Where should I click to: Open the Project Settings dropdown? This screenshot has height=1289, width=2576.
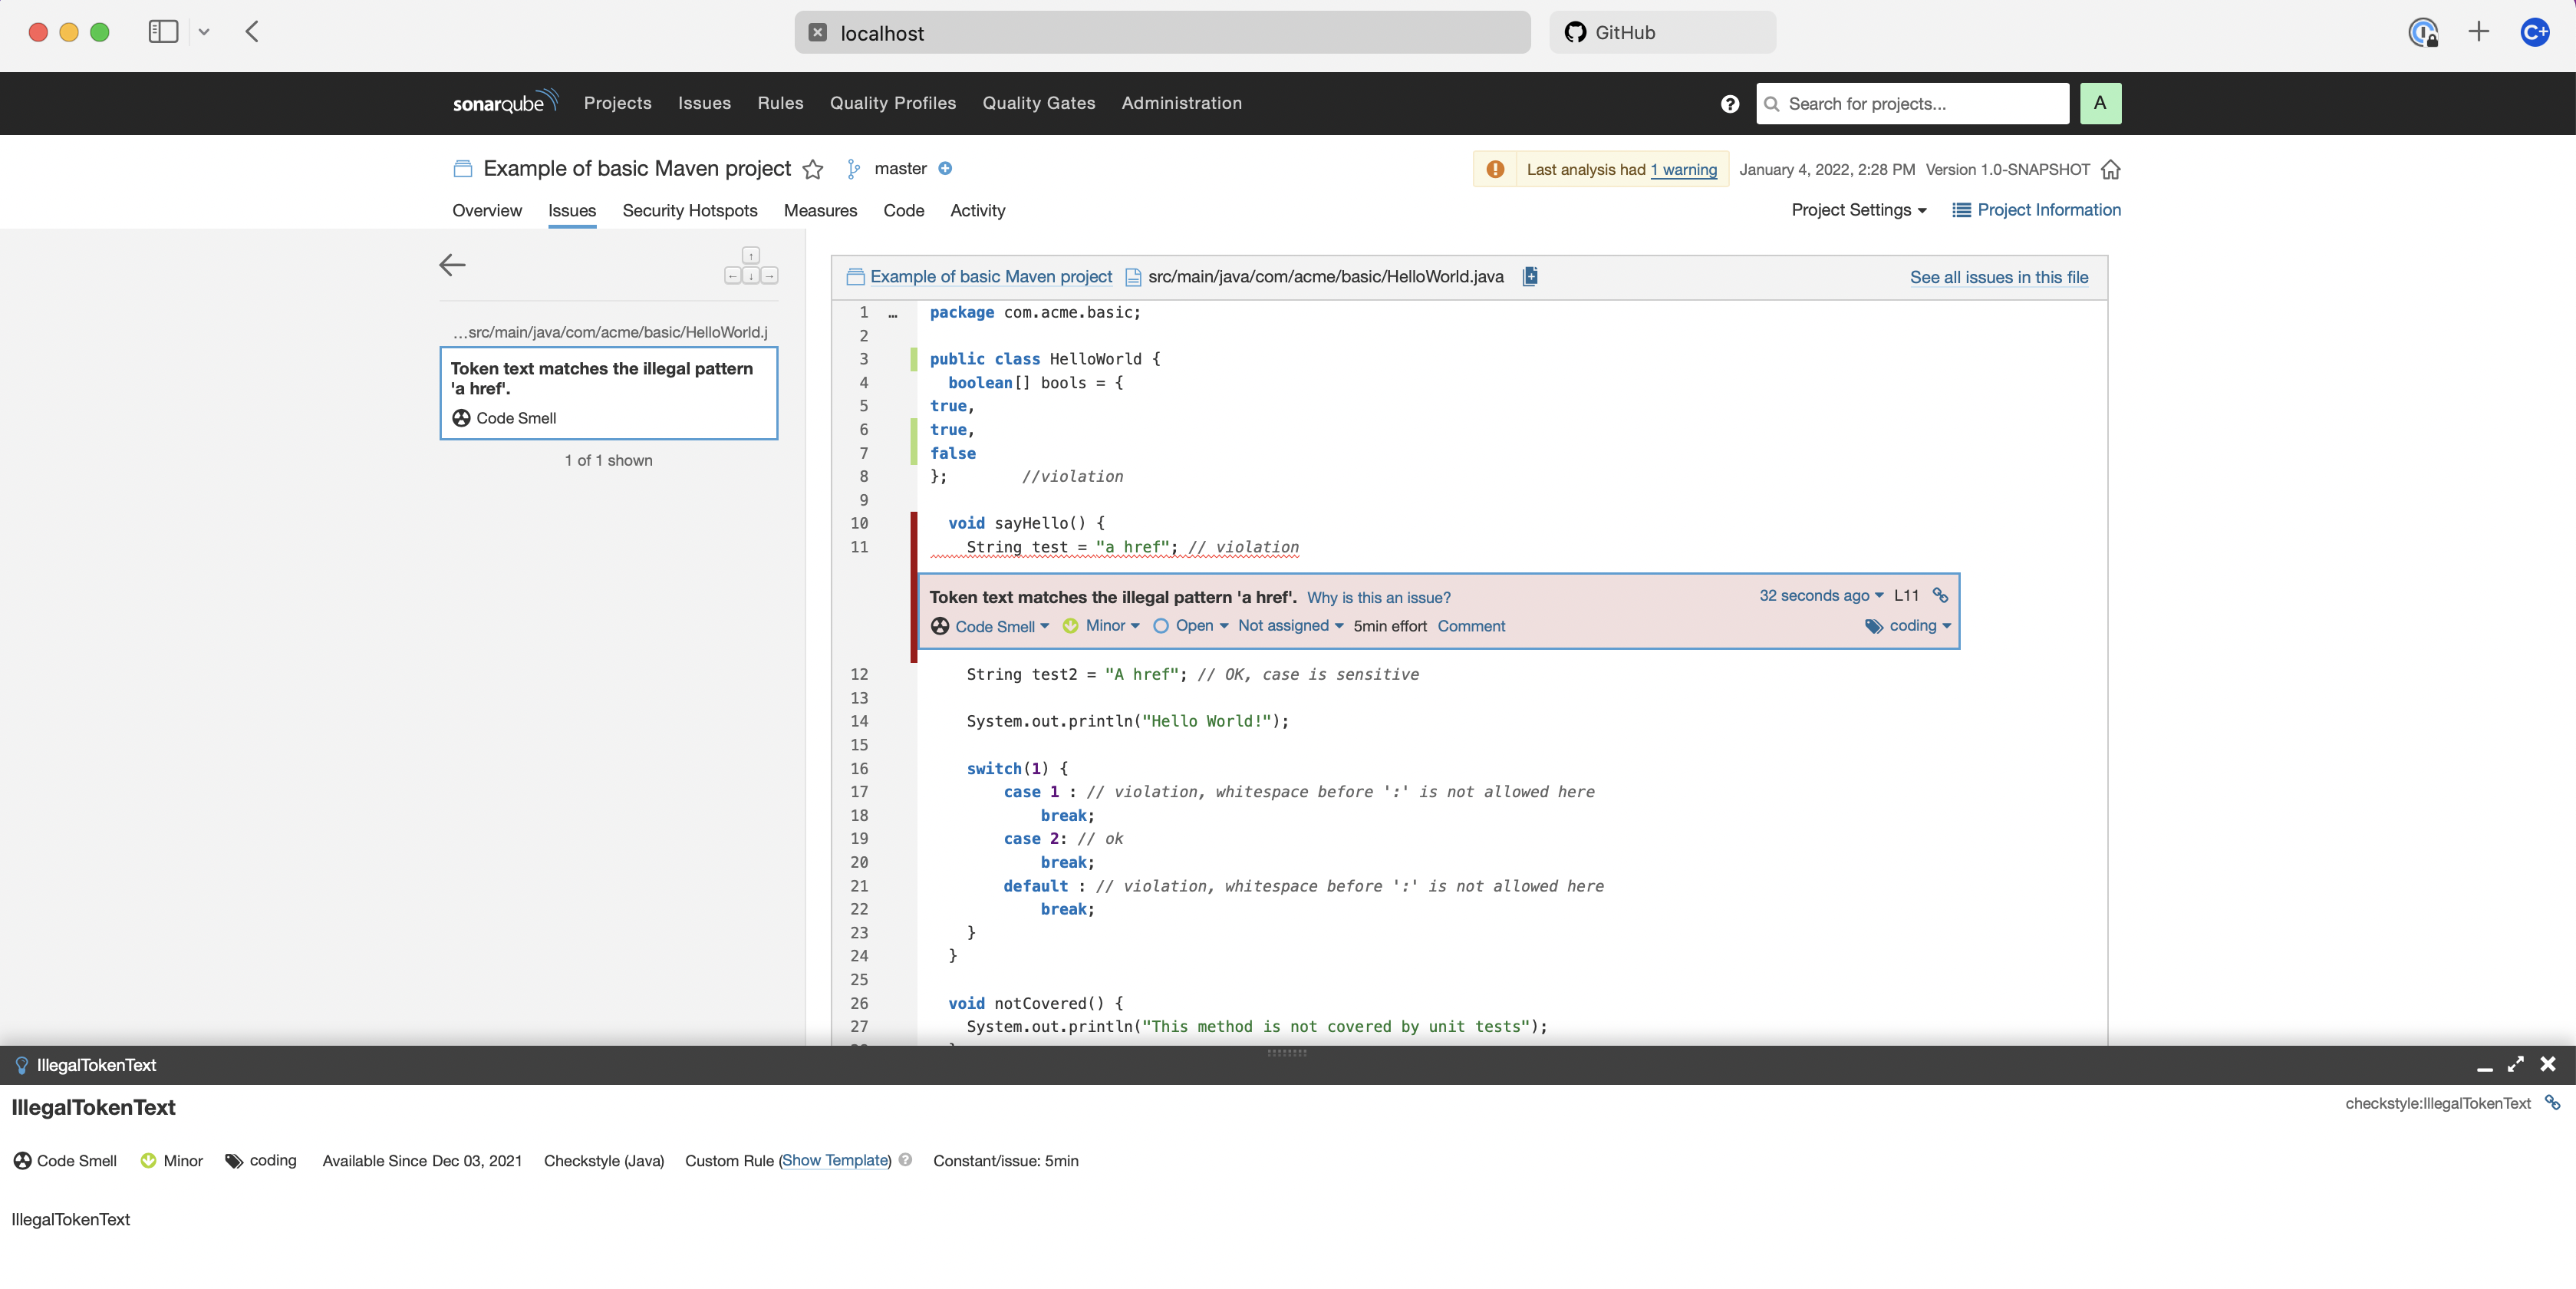1858,210
